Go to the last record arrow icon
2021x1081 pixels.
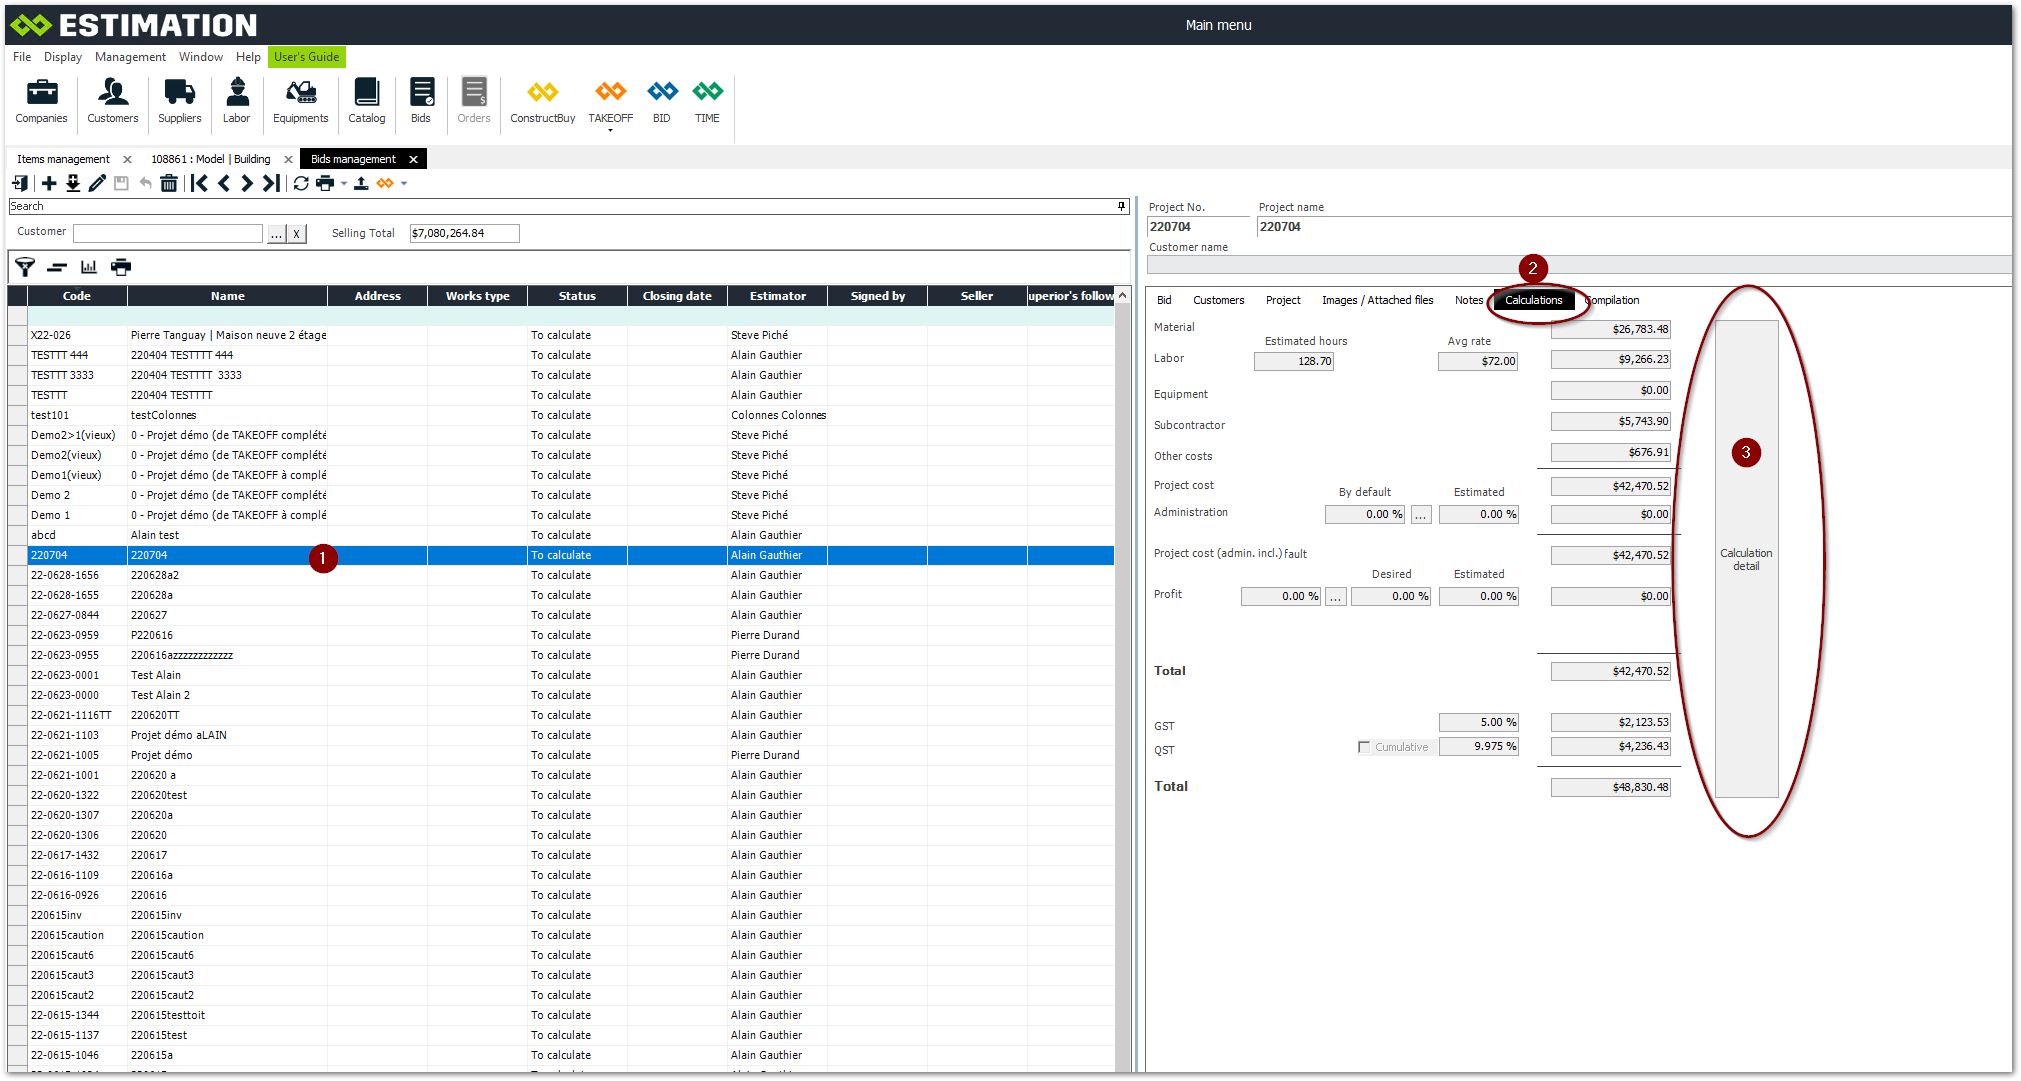click(271, 183)
